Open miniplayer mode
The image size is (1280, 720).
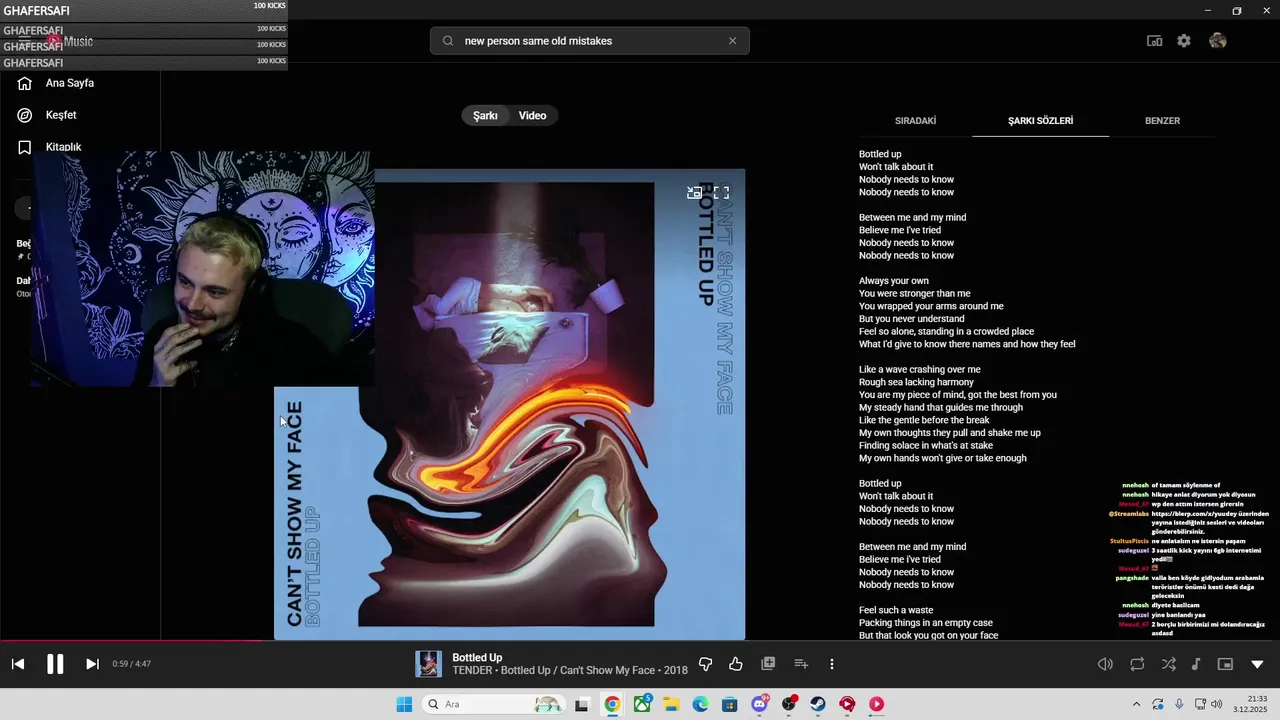pyautogui.click(x=1225, y=664)
